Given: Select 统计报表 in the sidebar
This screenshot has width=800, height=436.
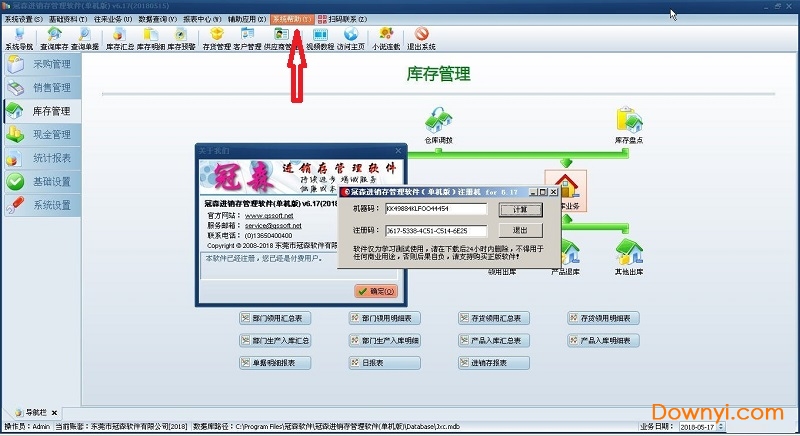Looking at the screenshot, I should (x=42, y=158).
